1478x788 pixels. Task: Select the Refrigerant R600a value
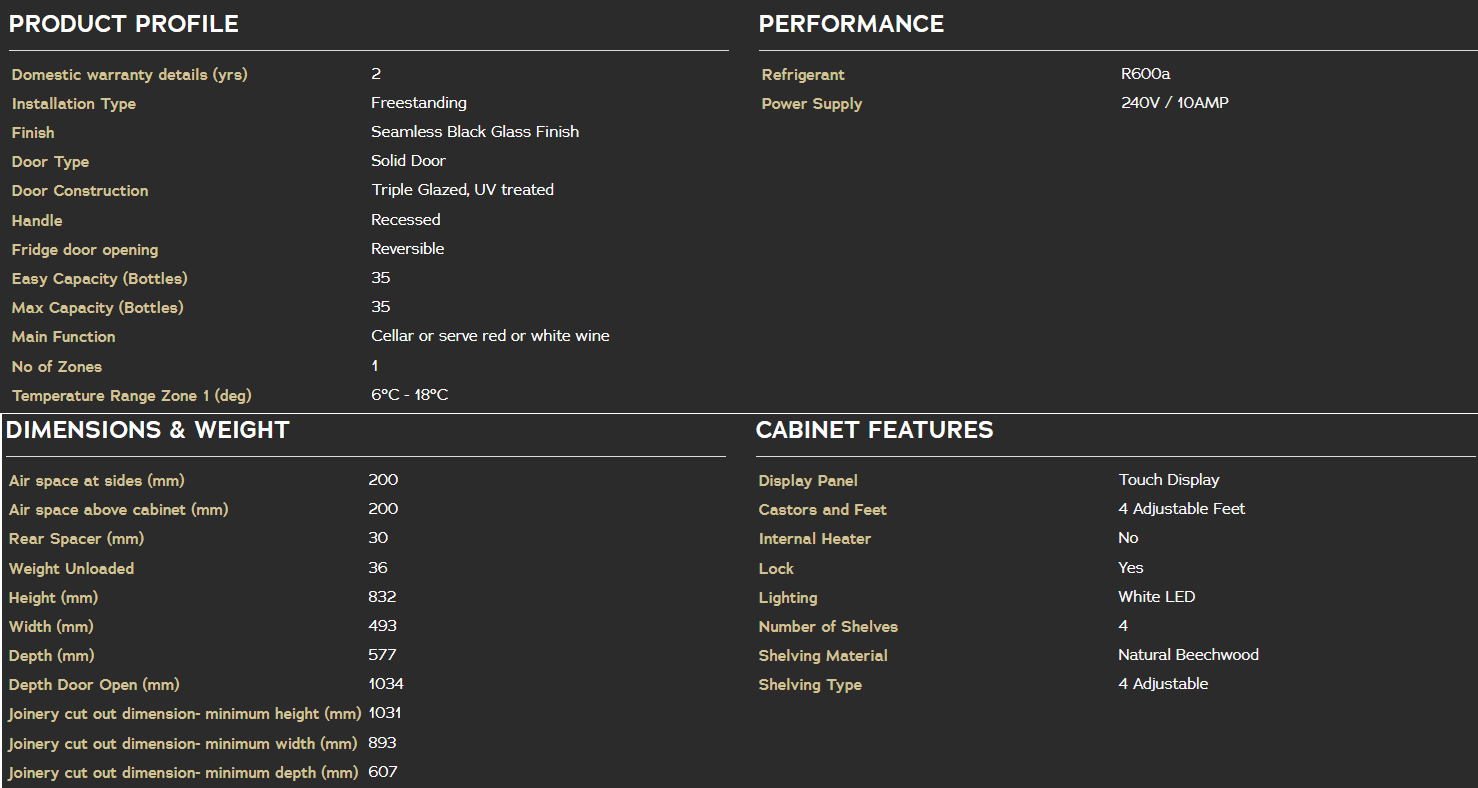click(x=1144, y=74)
